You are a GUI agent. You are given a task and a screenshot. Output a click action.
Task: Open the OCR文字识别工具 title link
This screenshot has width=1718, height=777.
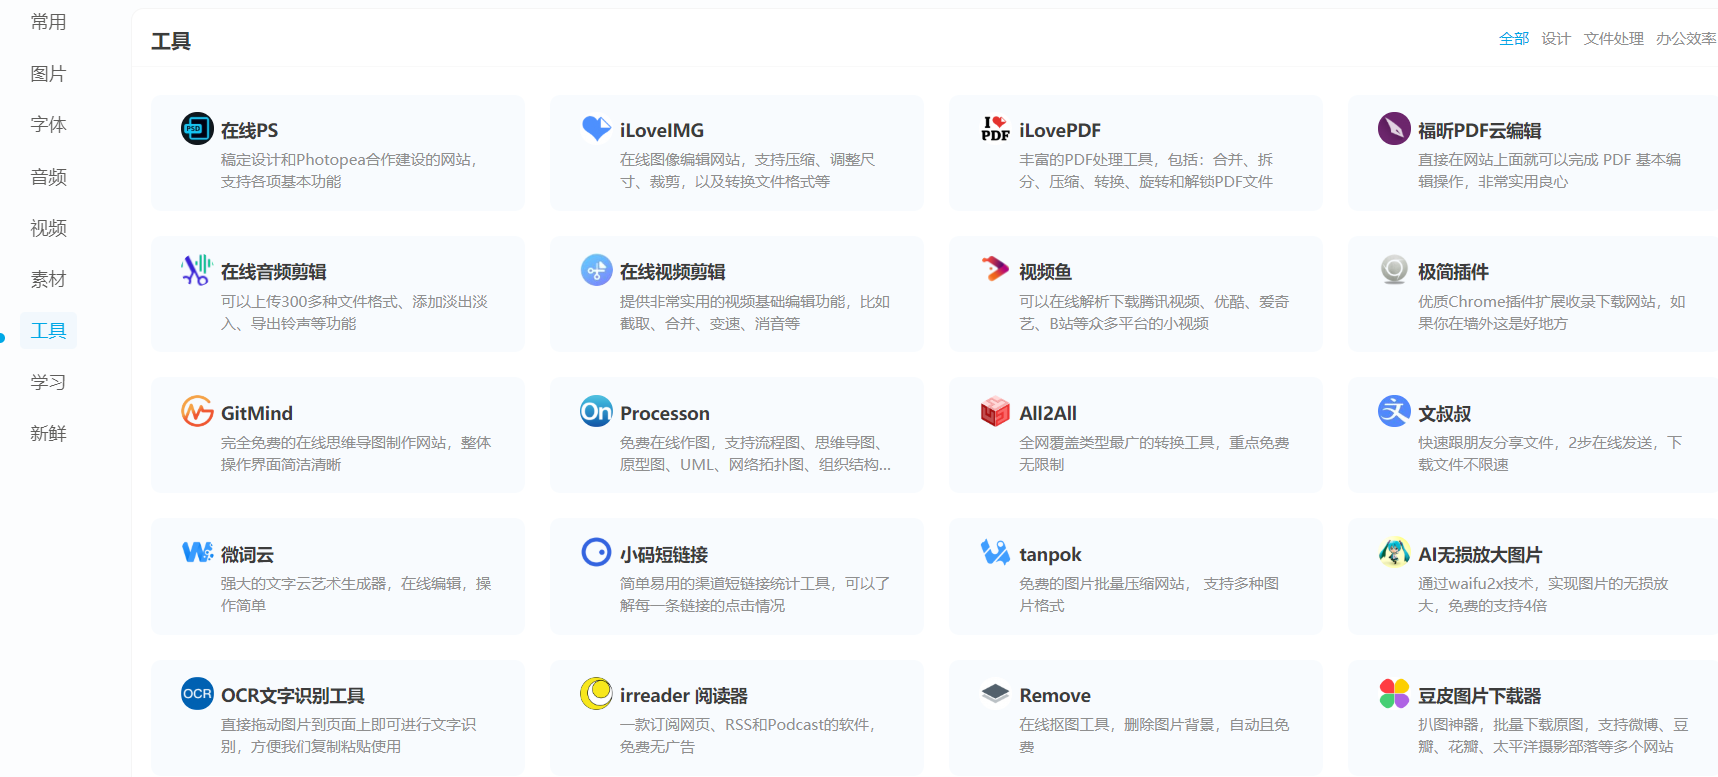point(293,695)
